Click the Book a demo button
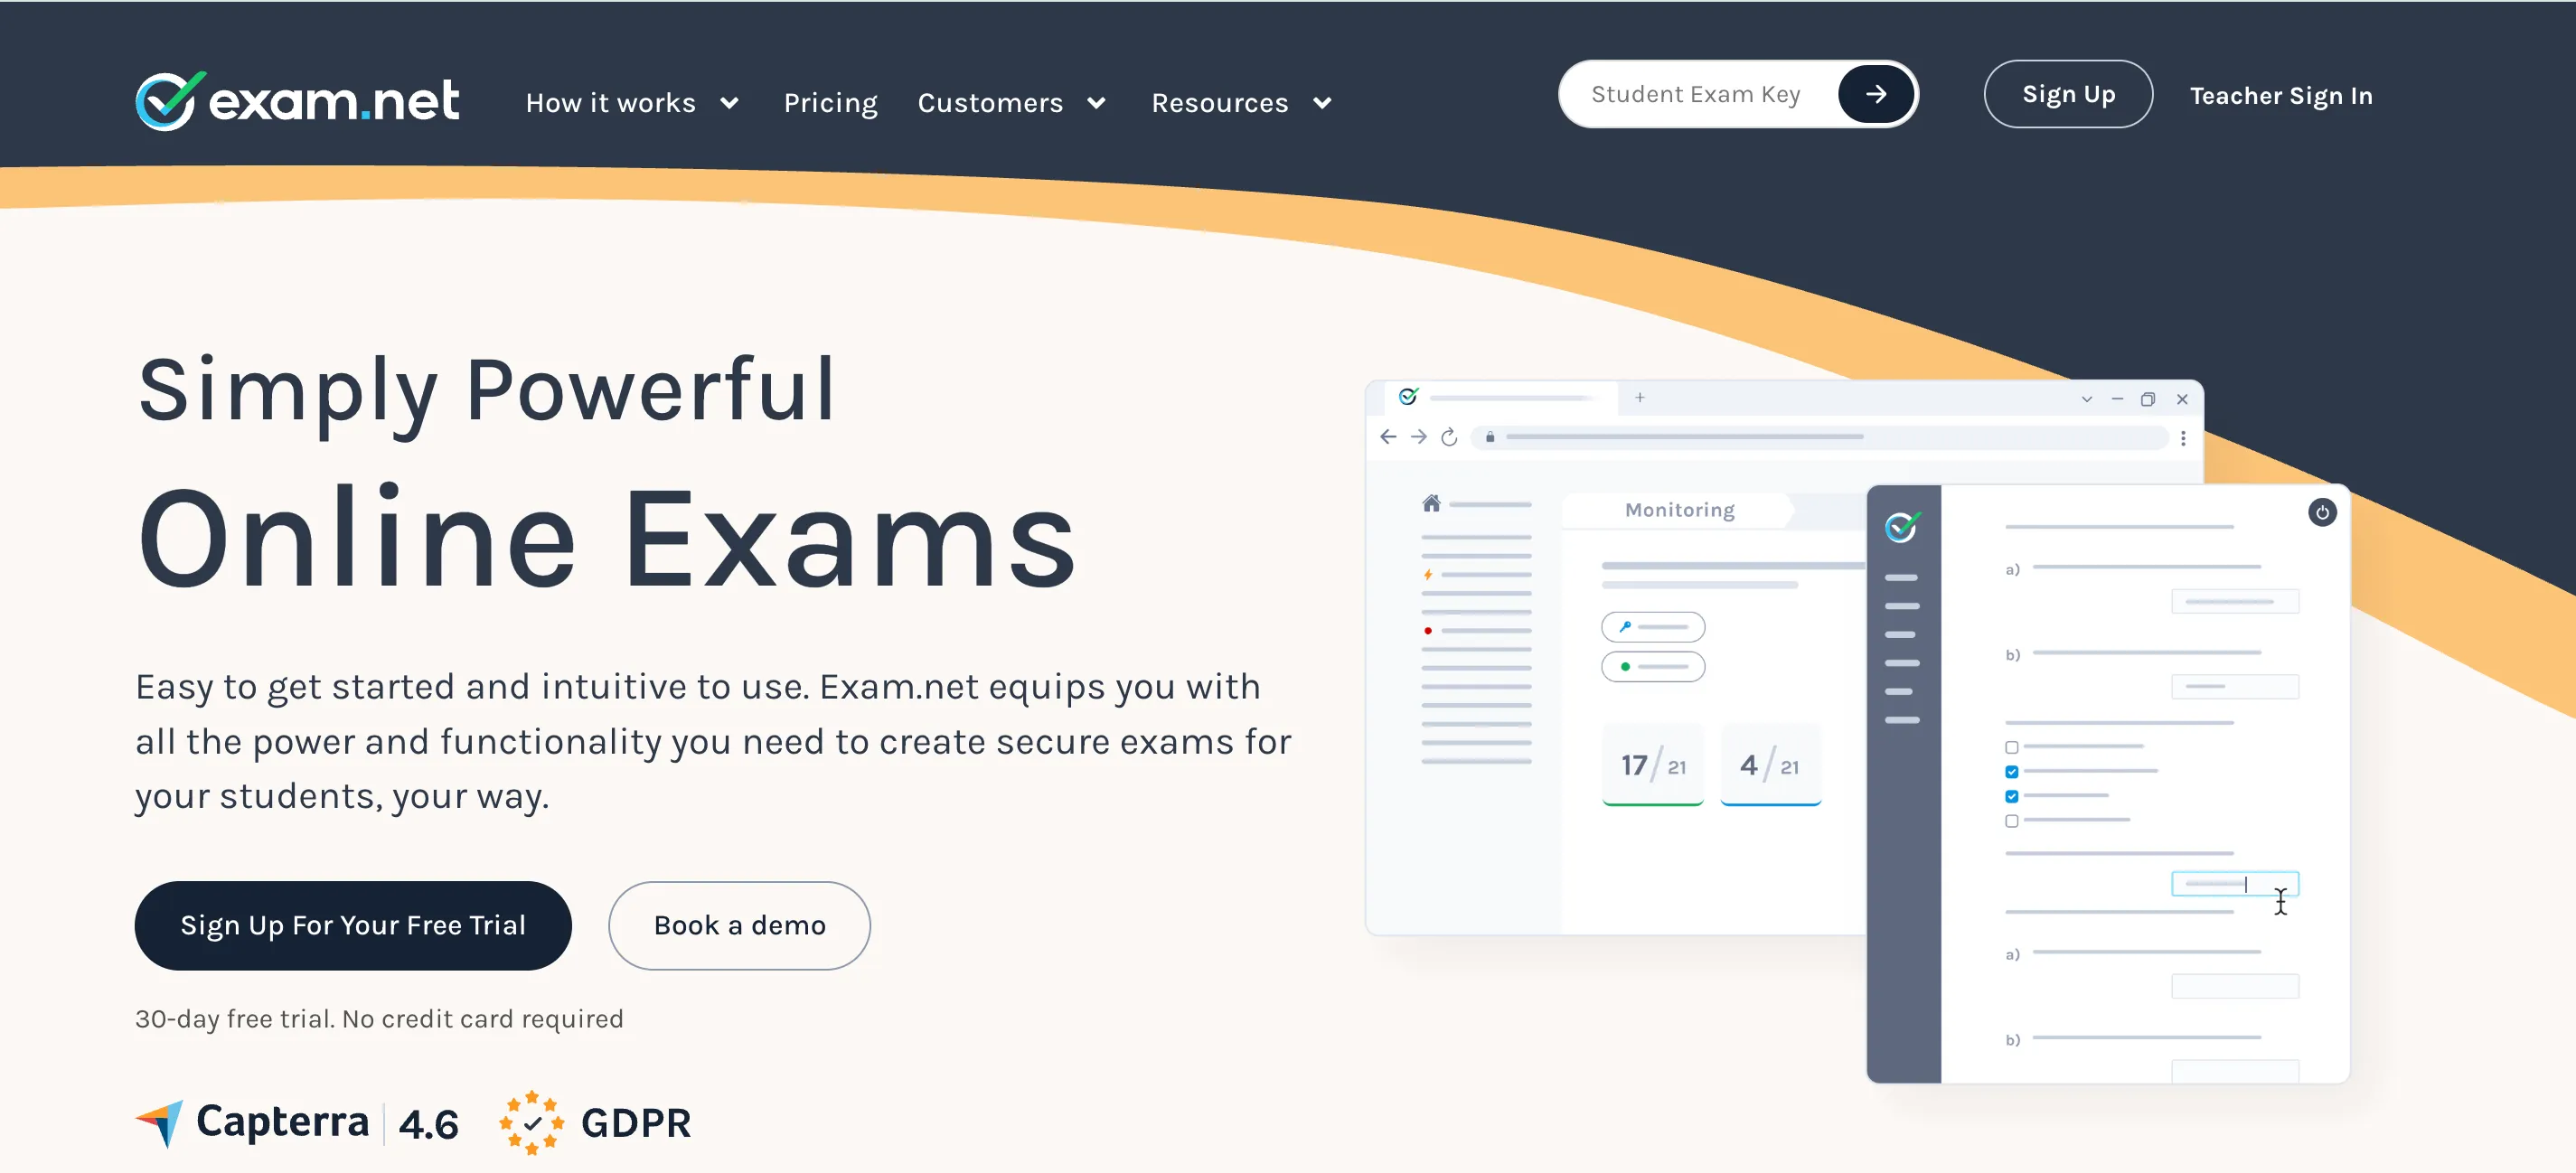This screenshot has width=2576, height=1173. 739,925
